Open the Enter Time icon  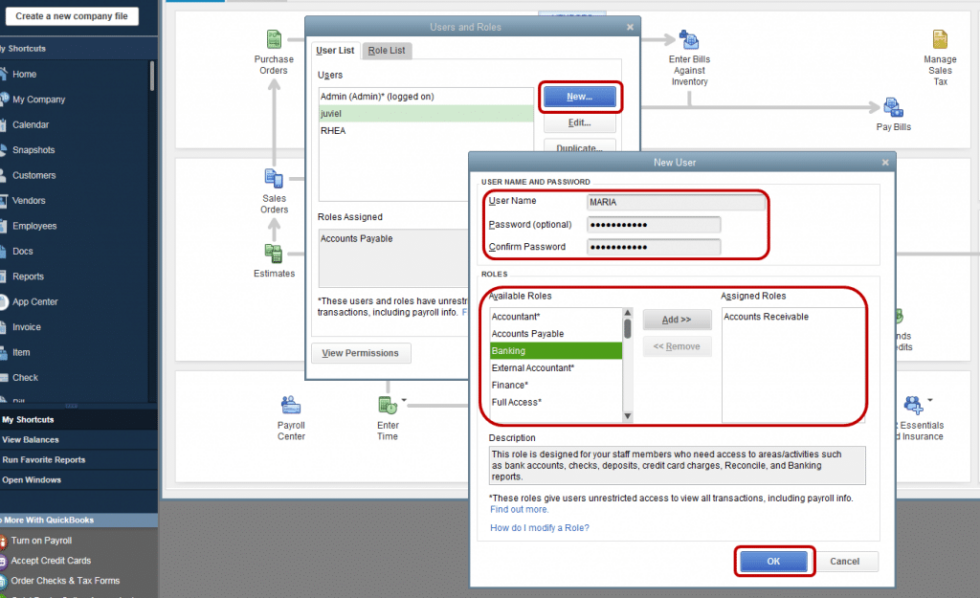pyautogui.click(x=388, y=406)
